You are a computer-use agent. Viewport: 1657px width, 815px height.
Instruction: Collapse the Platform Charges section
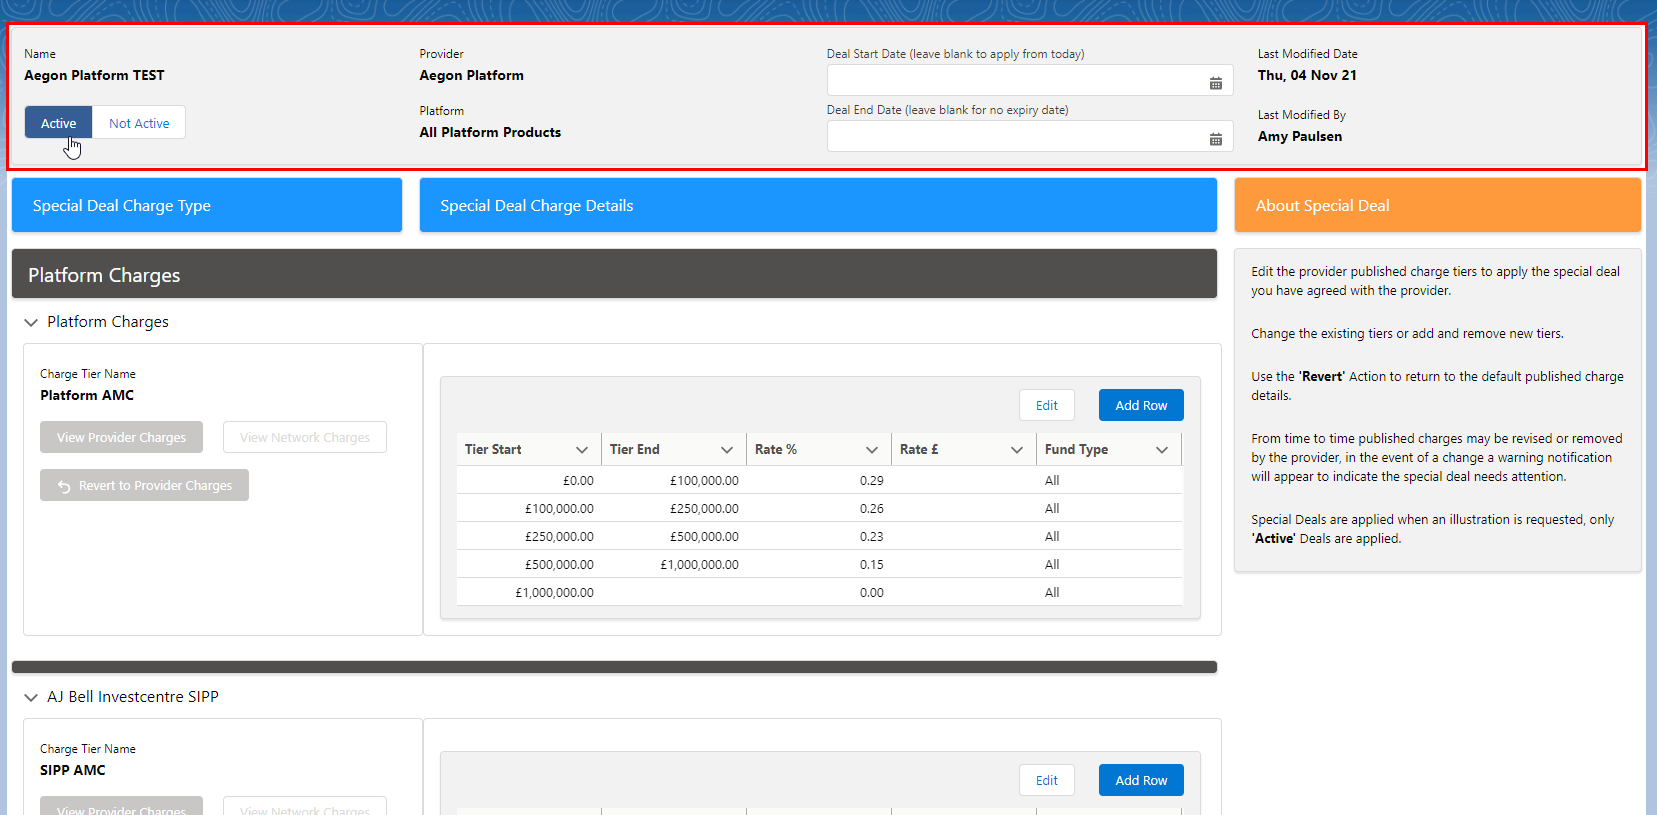pos(31,322)
